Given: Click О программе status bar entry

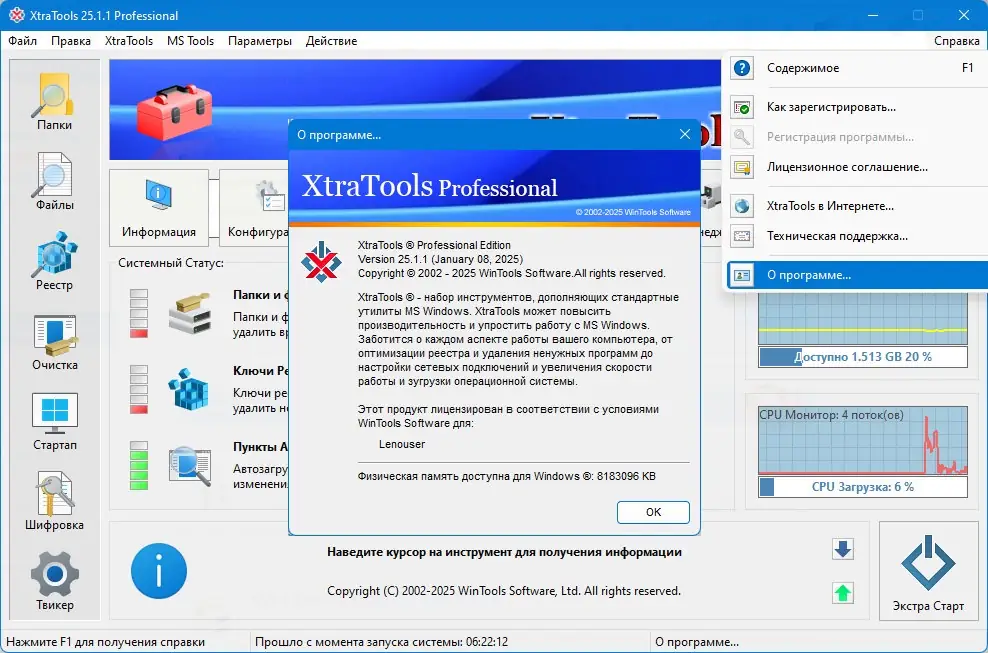Looking at the screenshot, I should [697, 642].
